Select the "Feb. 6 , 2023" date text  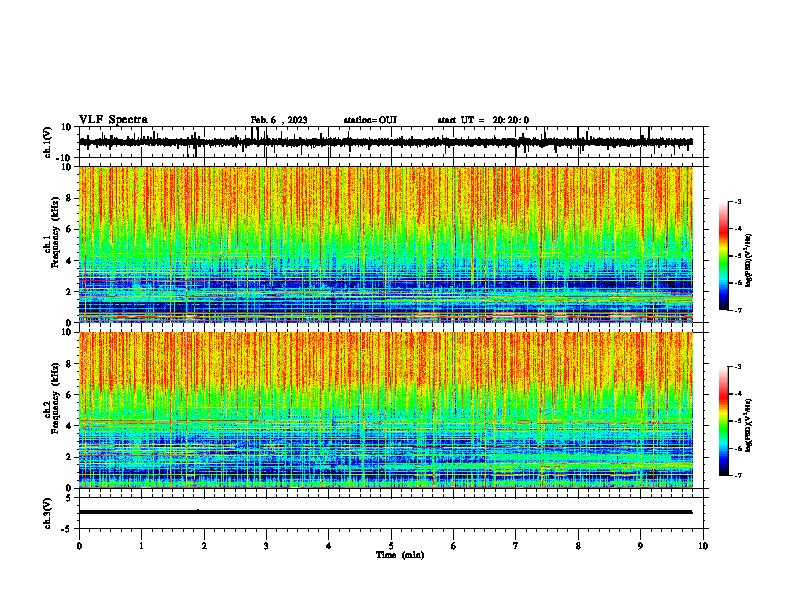point(279,120)
